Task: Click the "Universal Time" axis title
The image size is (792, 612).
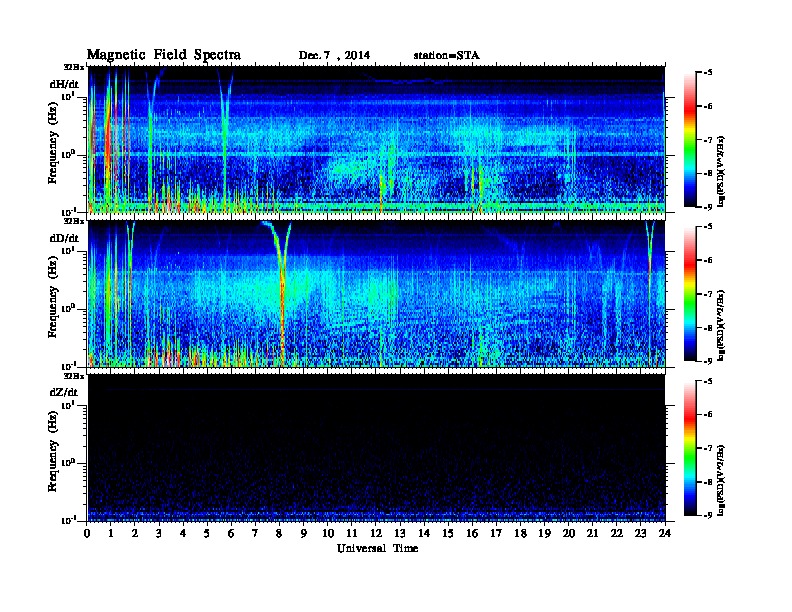Action: 377,548
